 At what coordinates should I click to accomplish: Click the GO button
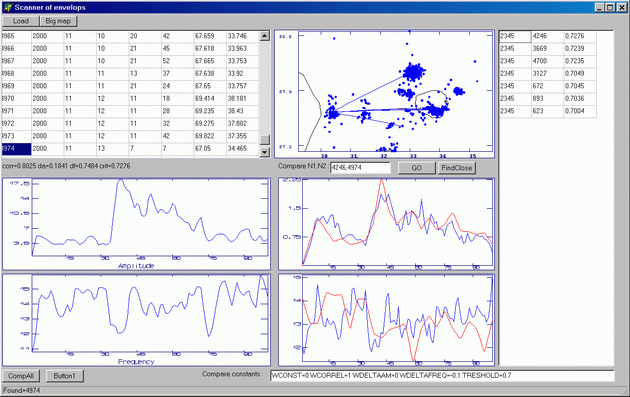click(416, 168)
